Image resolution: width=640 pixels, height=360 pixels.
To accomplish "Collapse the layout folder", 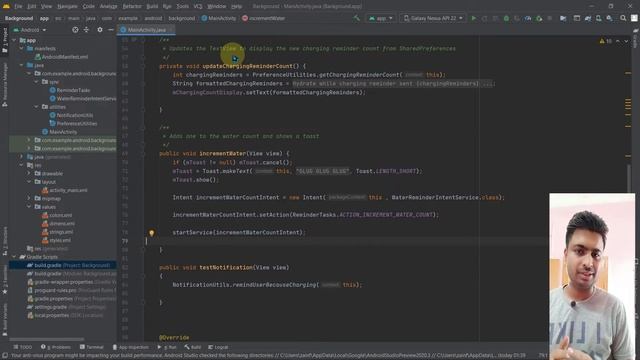I will pyautogui.click(x=29, y=181).
